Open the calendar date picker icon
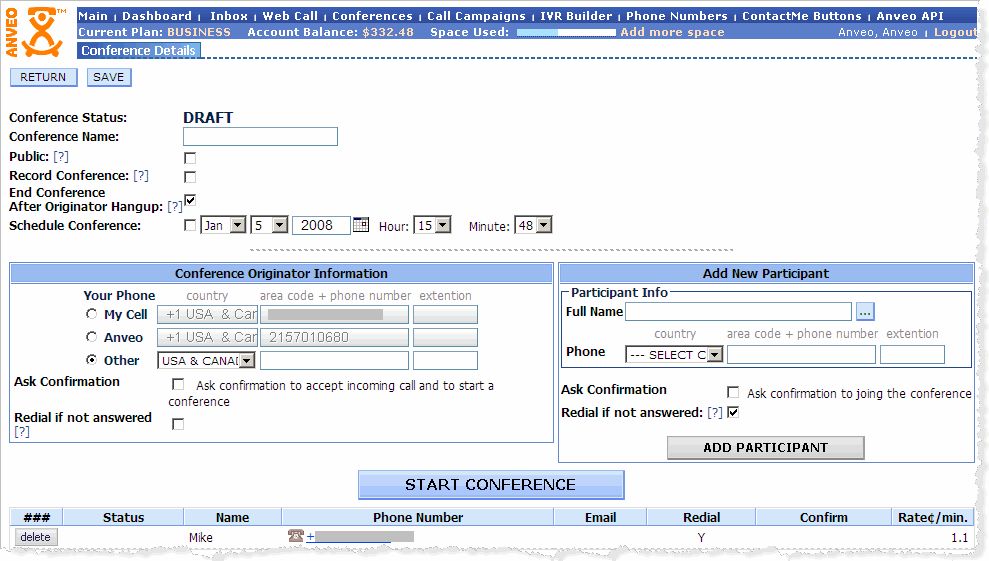 click(361, 226)
